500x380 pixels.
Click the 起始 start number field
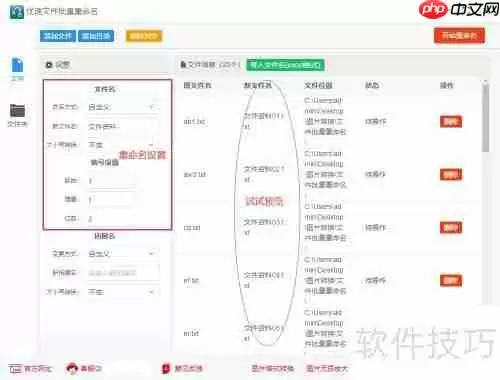tap(112, 181)
